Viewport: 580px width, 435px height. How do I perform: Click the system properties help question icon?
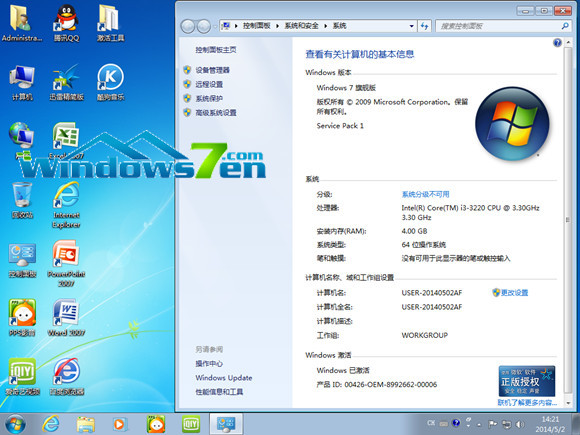tap(557, 43)
